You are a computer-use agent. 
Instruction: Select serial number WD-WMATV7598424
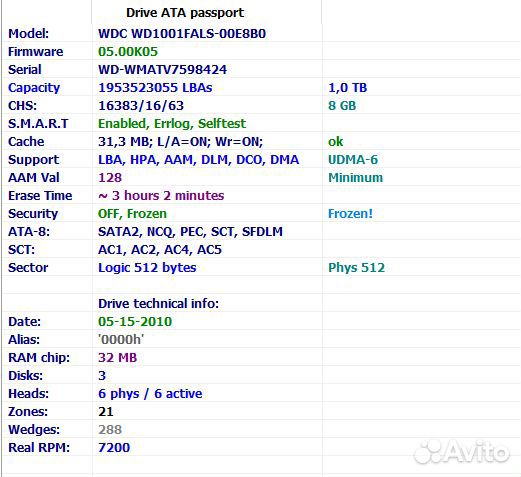pyautogui.click(x=162, y=70)
